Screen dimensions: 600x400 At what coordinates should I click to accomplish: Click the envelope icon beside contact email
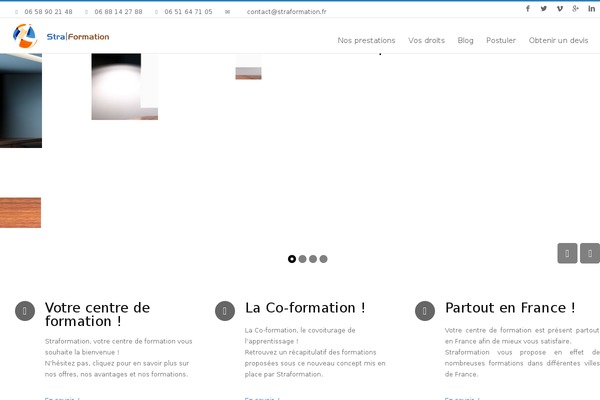(227, 12)
